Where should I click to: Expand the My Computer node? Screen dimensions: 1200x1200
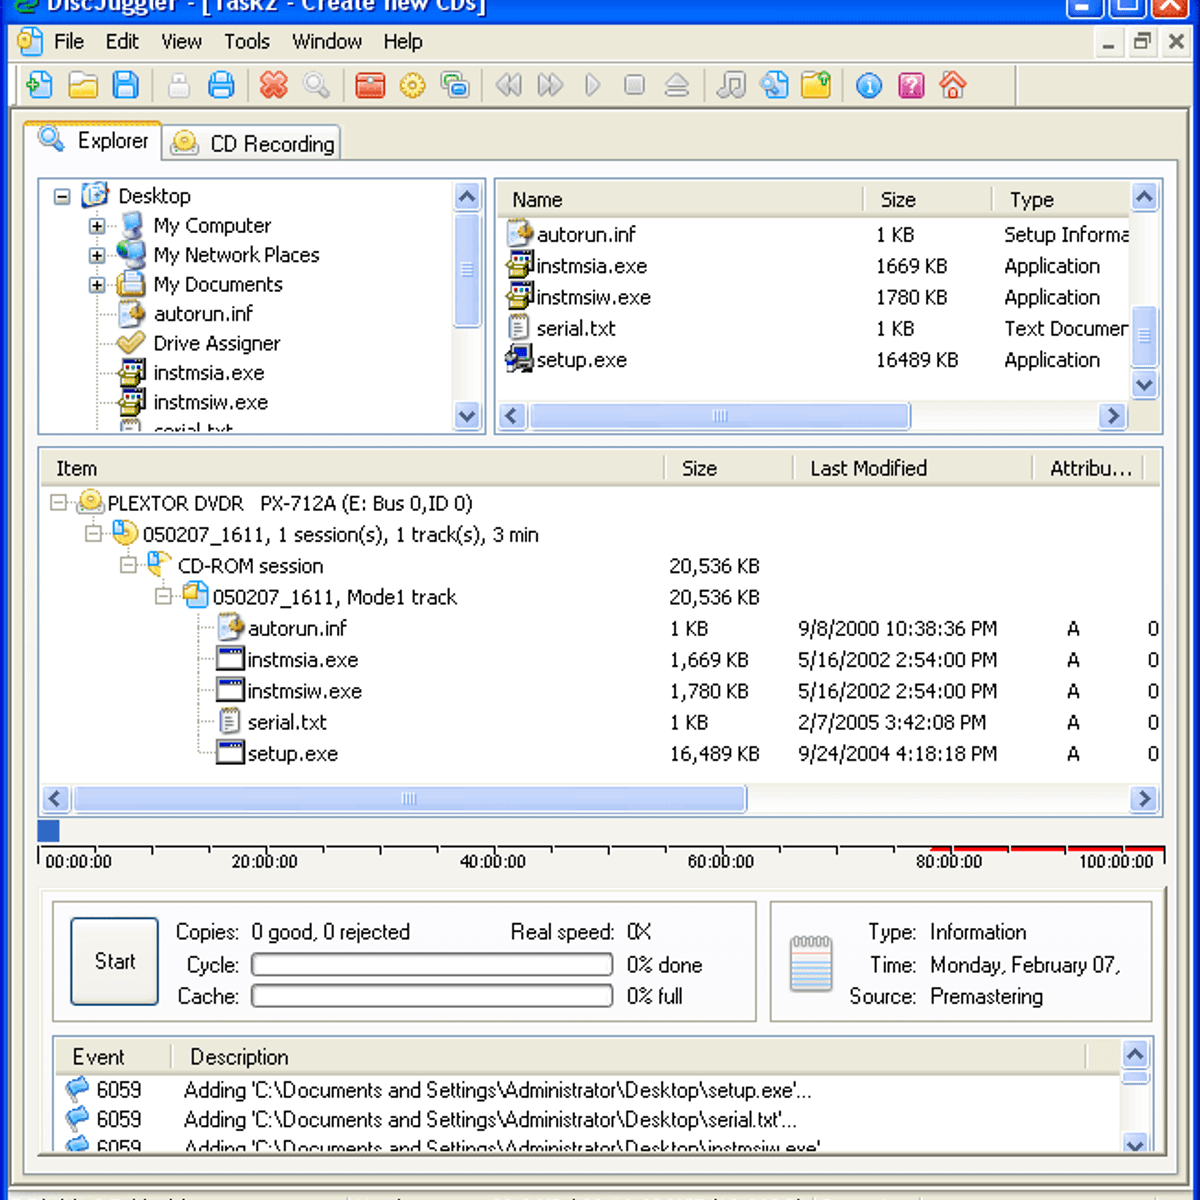pyautogui.click(x=97, y=226)
